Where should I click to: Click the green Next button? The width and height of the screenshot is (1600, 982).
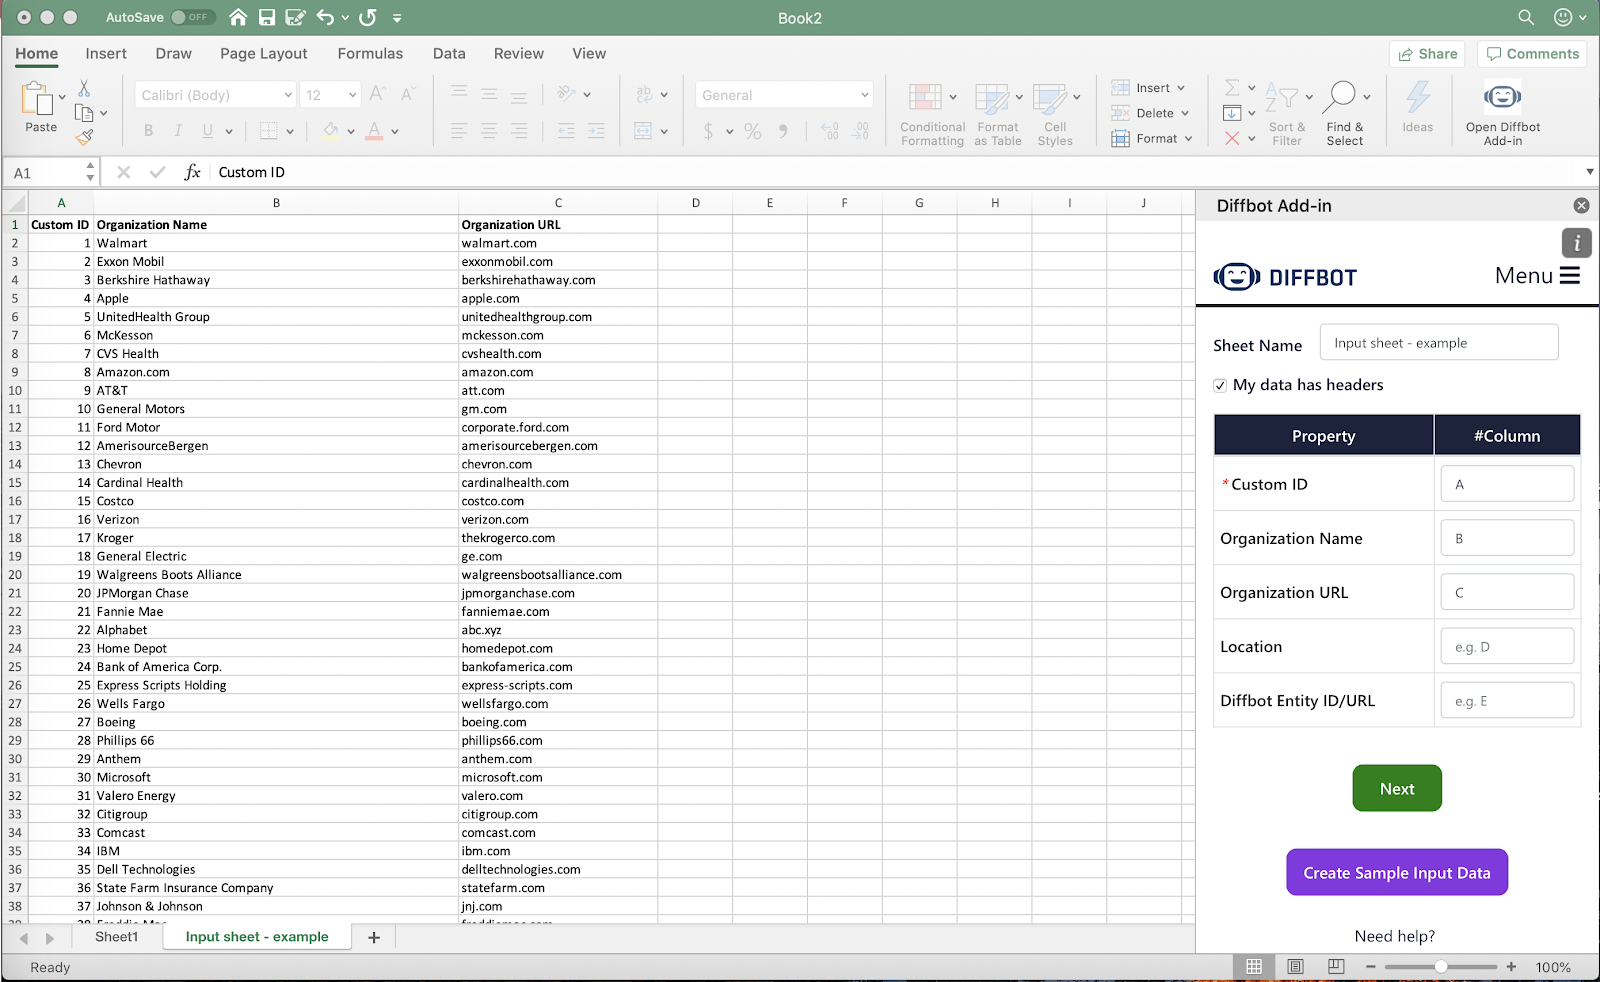coord(1397,788)
